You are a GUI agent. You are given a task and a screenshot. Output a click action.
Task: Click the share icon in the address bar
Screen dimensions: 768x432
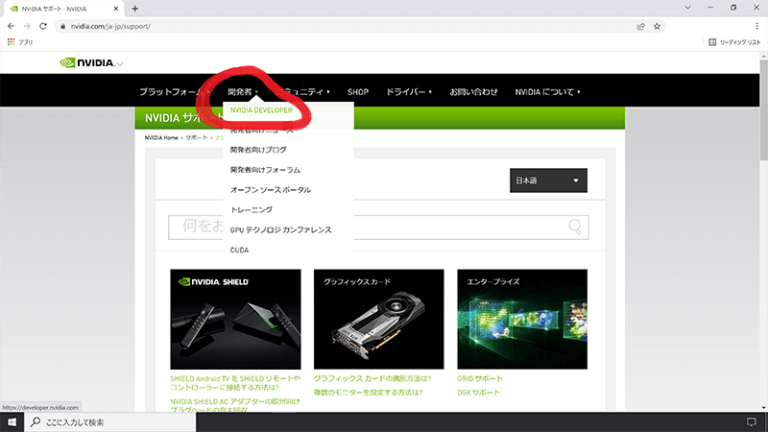tap(640, 26)
